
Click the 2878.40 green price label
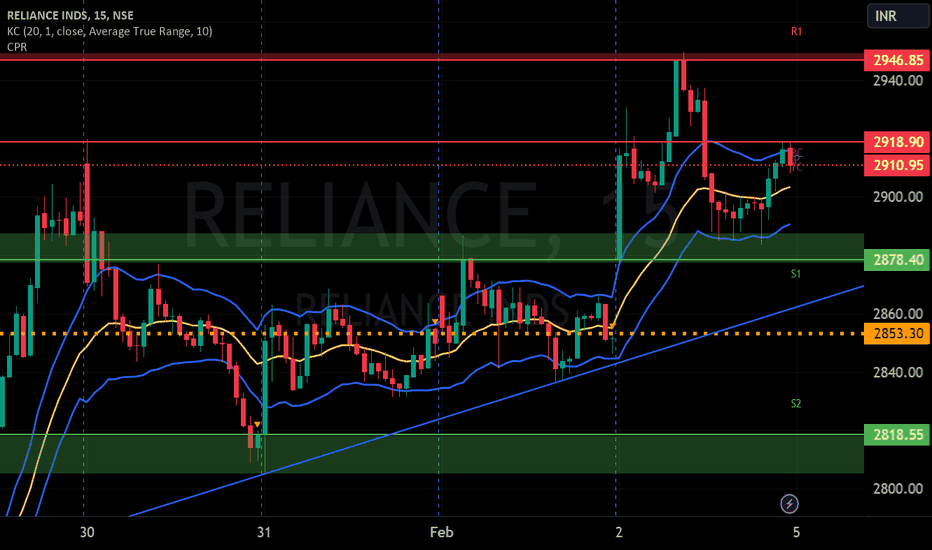(x=897, y=260)
